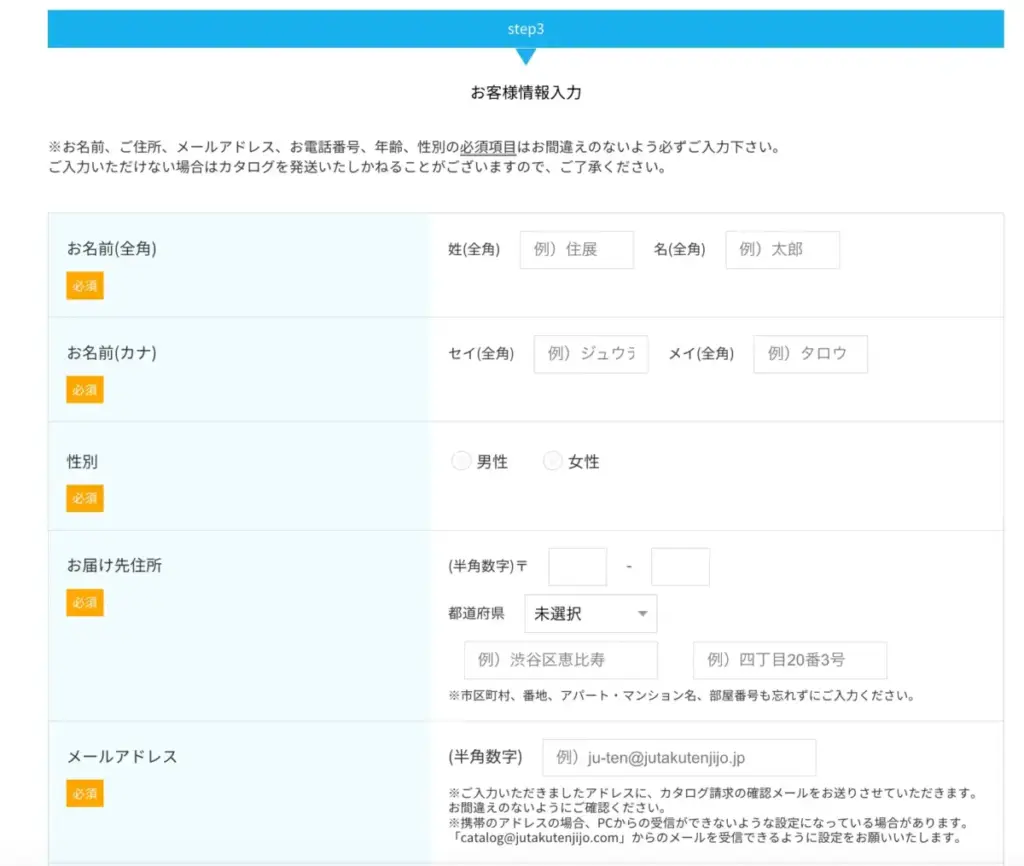Click the step3 progress bar header
The width and height of the screenshot is (1024, 866).
pyautogui.click(x=526, y=29)
